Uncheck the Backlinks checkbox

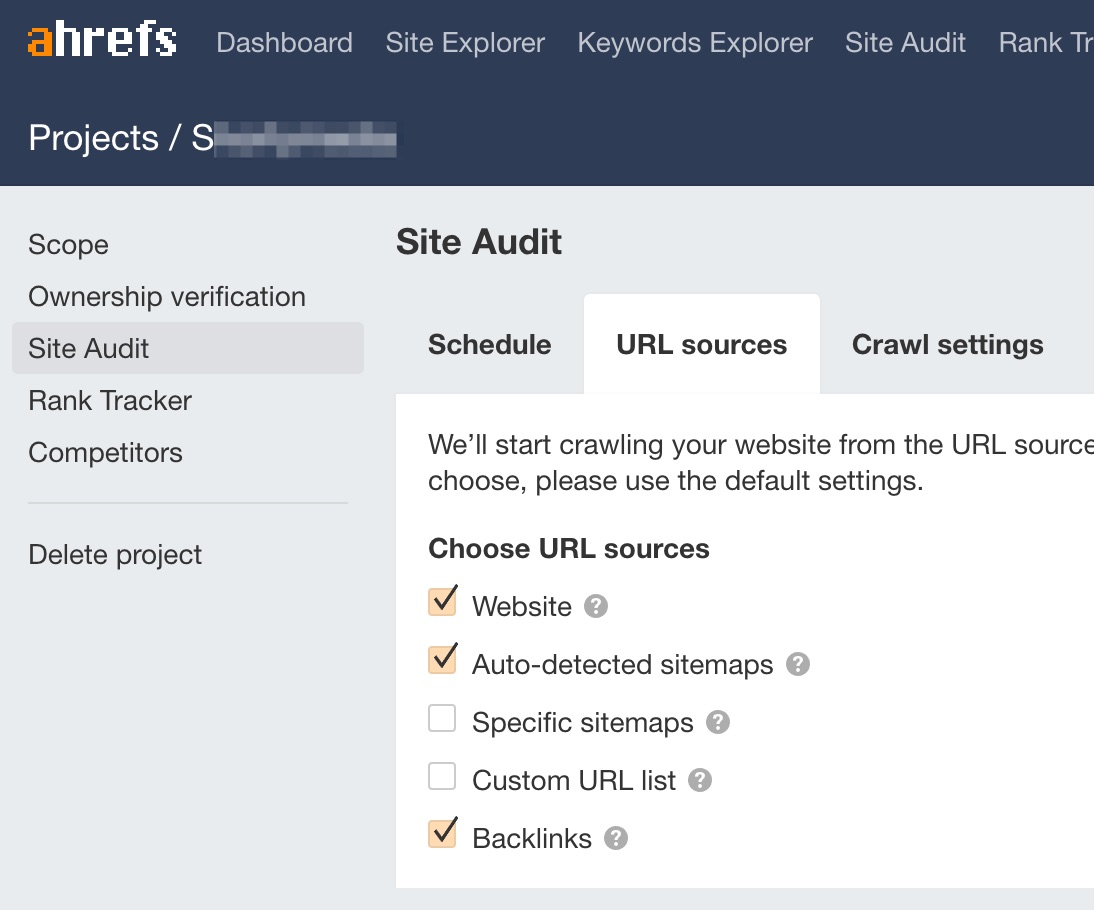click(x=442, y=834)
